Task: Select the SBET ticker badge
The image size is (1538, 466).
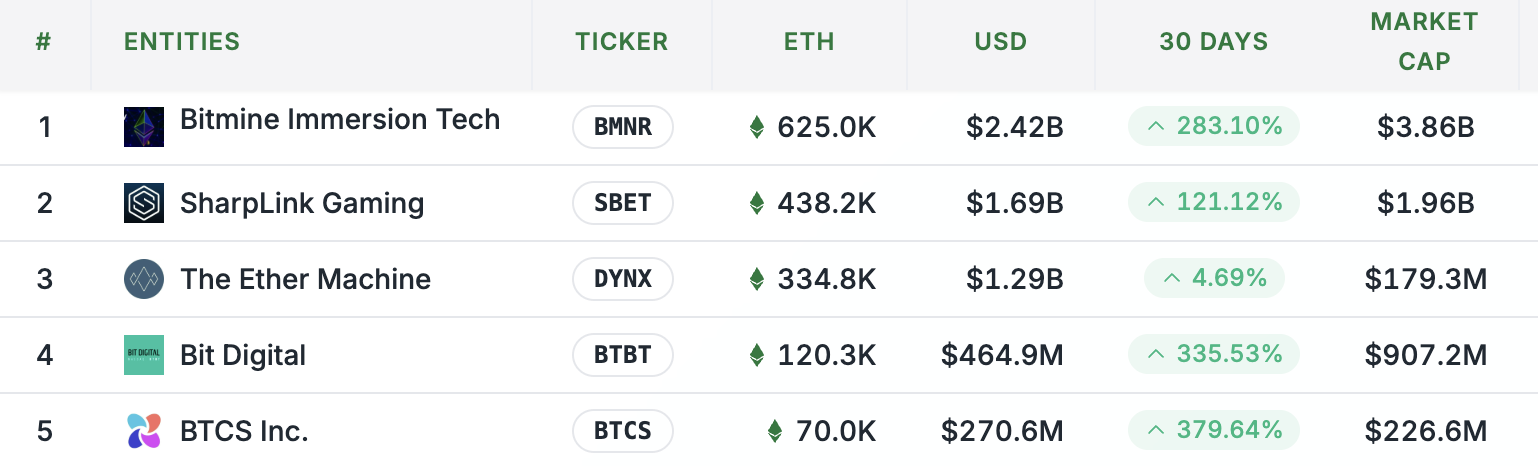Action: (623, 203)
